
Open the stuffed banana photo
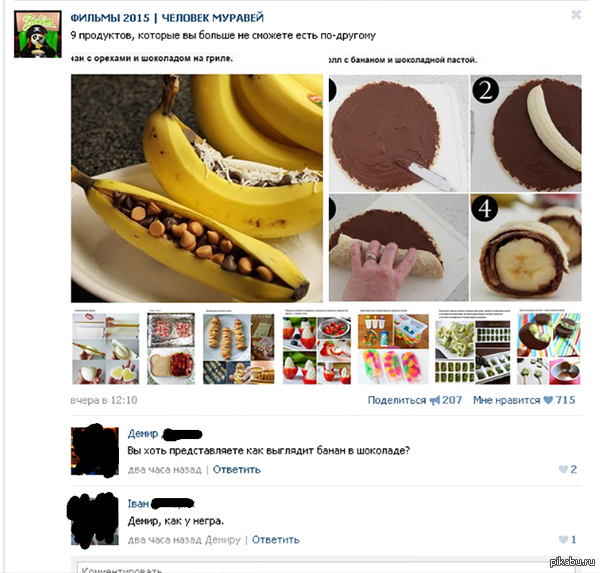pyautogui.click(x=197, y=188)
